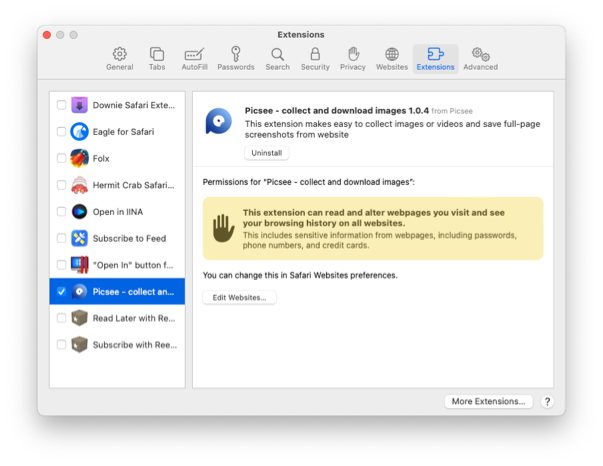Select the Hermit Crab Safari... row text

point(133,185)
